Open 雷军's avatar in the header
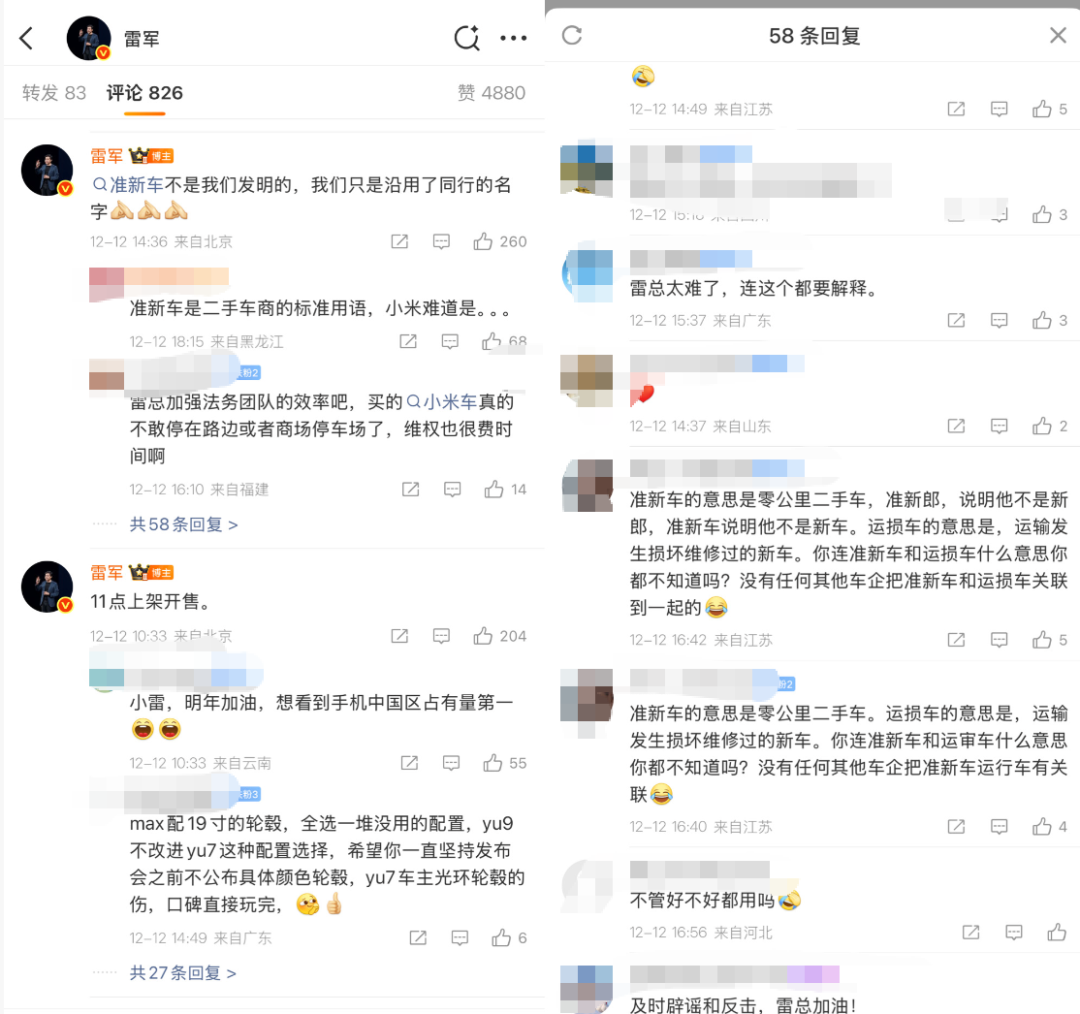Image resolution: width=1080 pixels, height=1014 pixels. (89, 38)
